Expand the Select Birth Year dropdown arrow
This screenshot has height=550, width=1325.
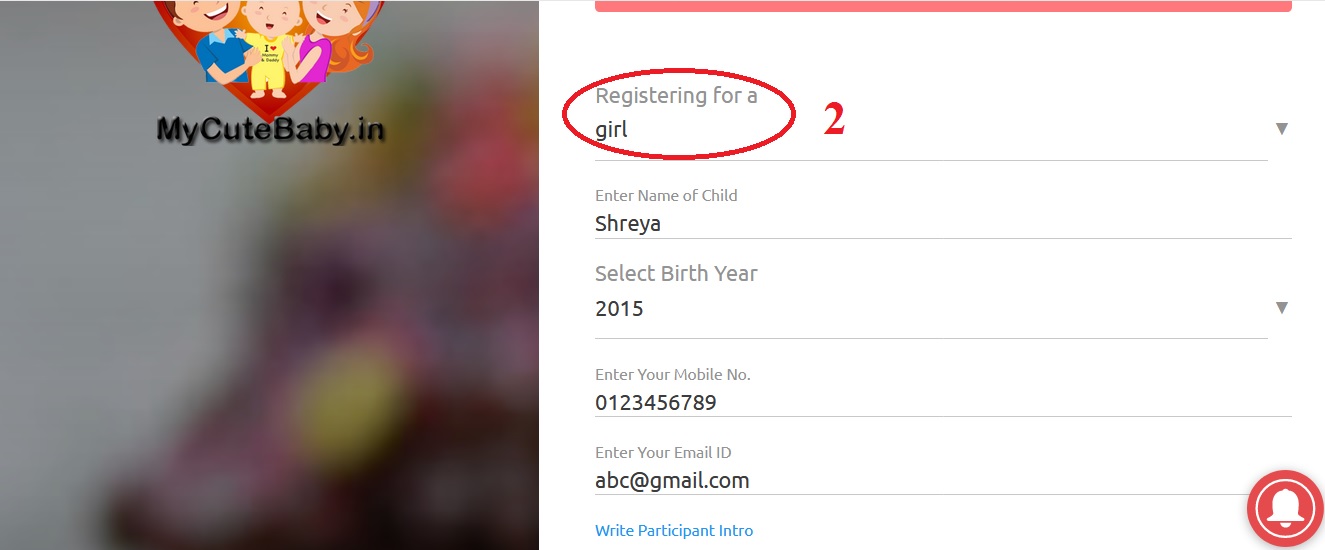(1281, 308)
